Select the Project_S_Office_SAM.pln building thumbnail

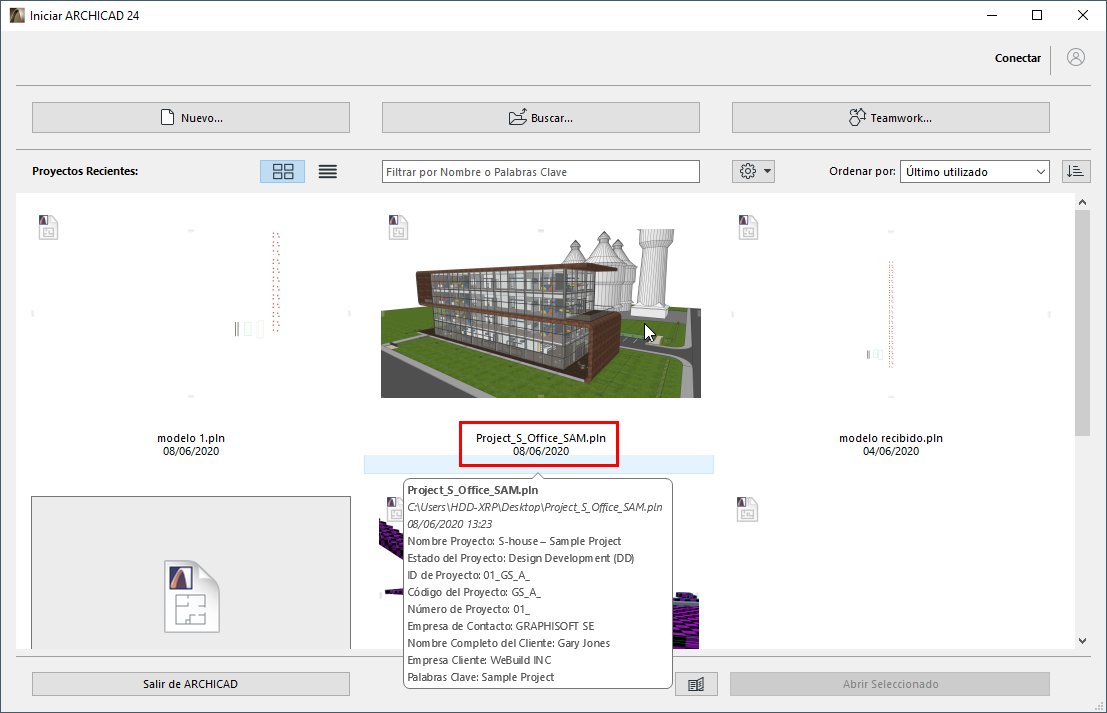tap(541, 313)
